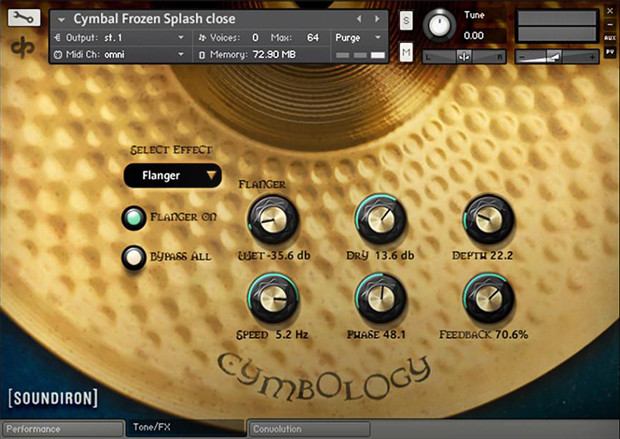Switch to the Performance tab

coord(63,429)
